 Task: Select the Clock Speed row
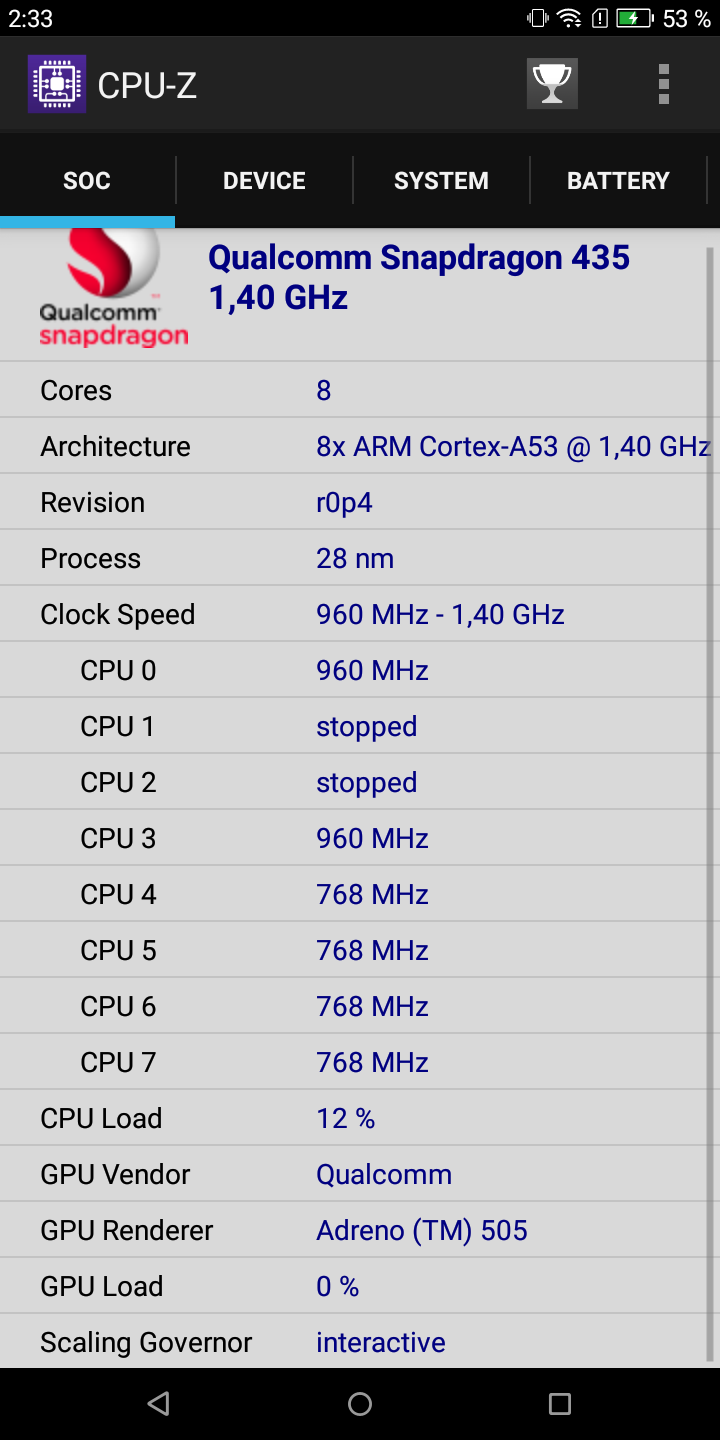(353, 614)
